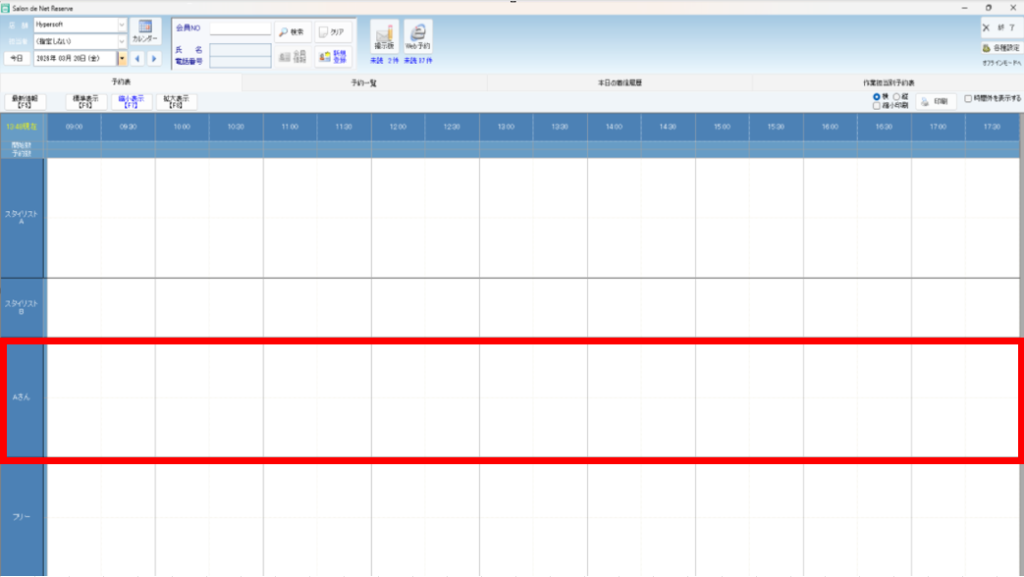Image resolution: width=1024 pixels, height=577 pixels.
Task: Click the 印刷 print button
Action: click(935, 101)
